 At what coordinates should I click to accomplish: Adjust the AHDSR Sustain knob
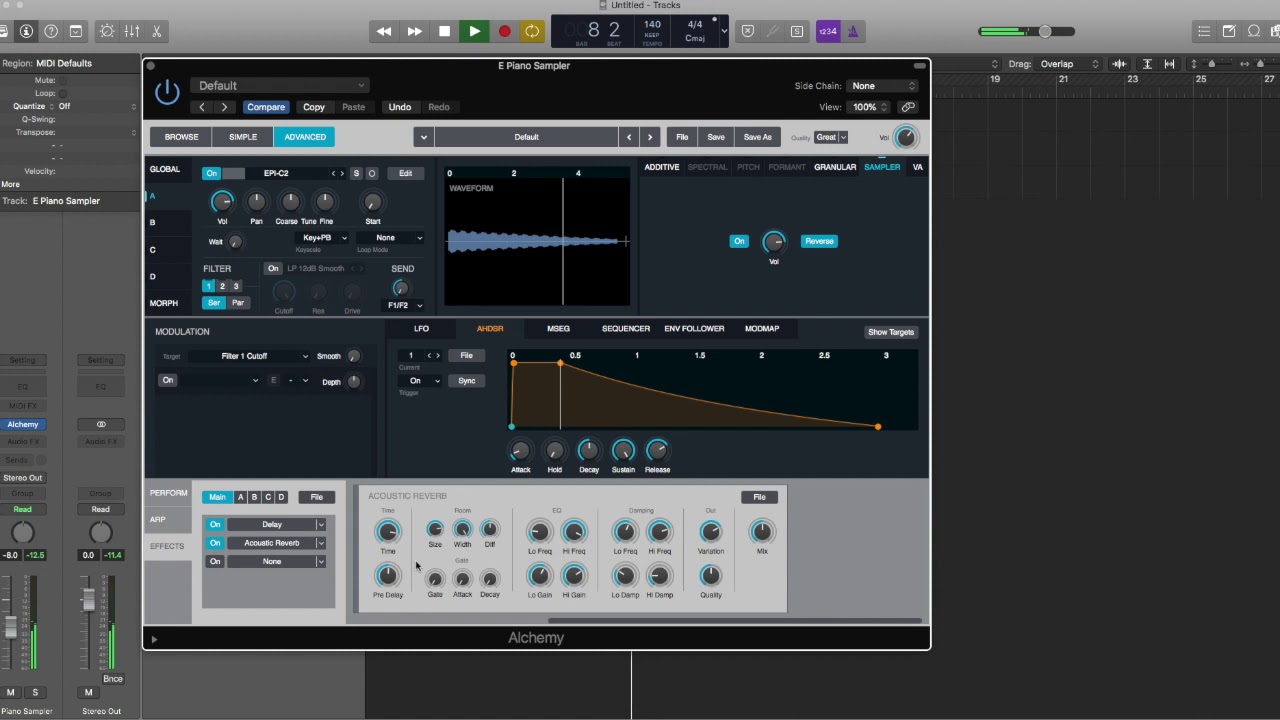tap(623, 451)
